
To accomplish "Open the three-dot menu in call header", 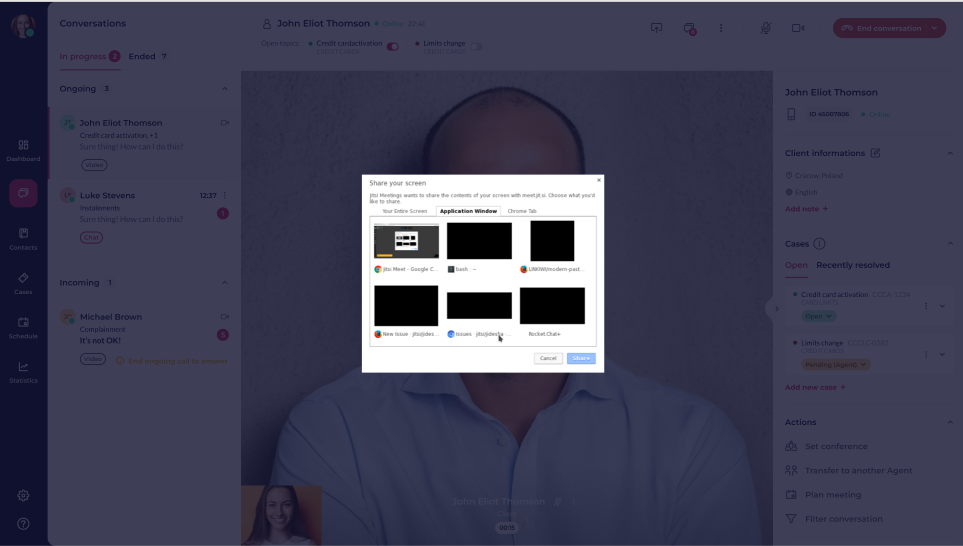I will 721,28.
